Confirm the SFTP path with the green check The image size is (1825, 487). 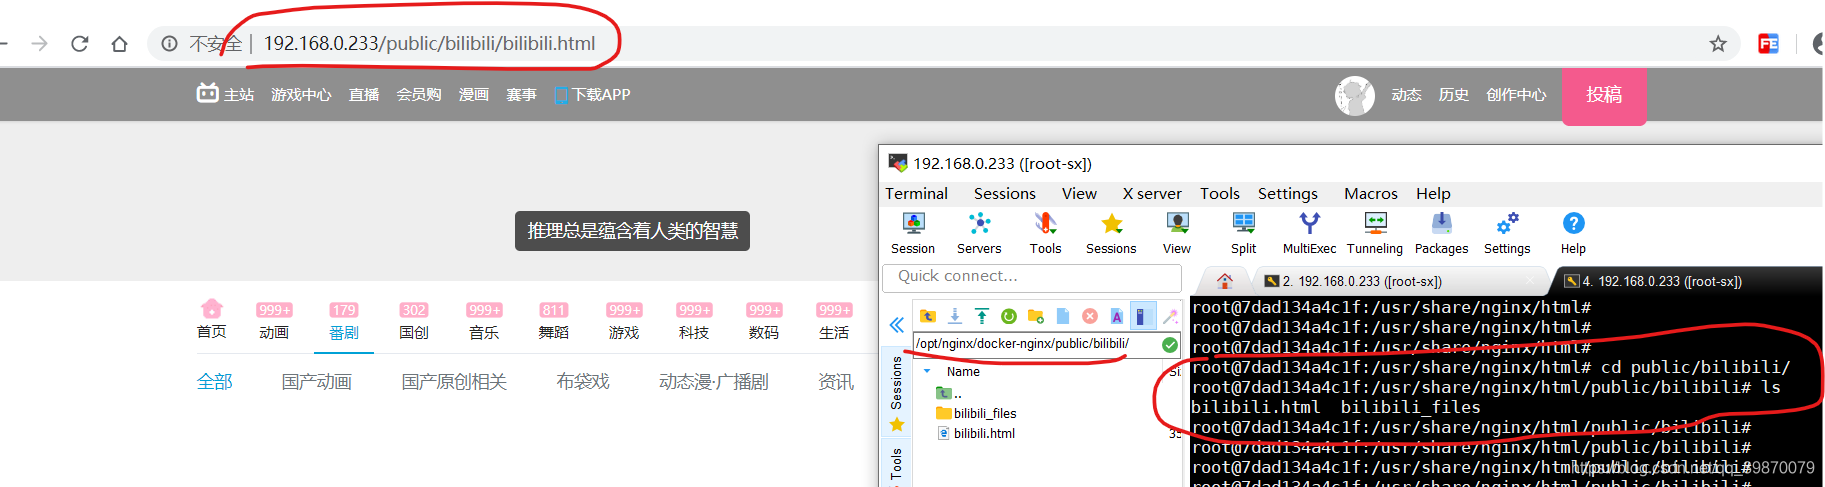coord(1169,344)
